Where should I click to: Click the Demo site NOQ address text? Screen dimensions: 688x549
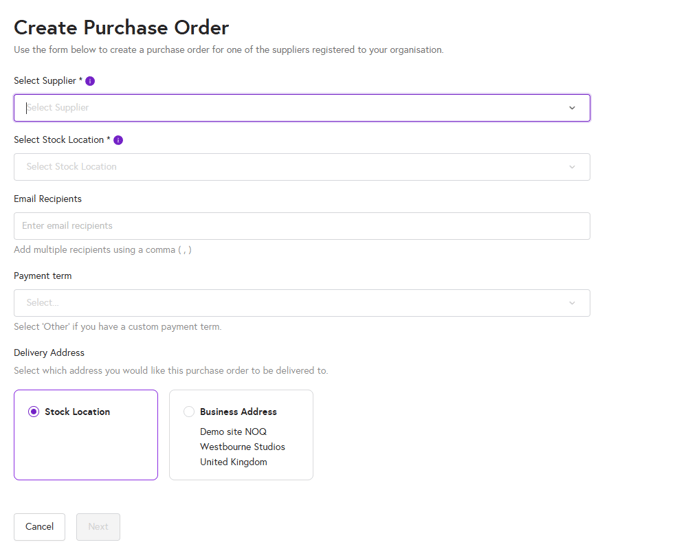[x=233, y=432]
